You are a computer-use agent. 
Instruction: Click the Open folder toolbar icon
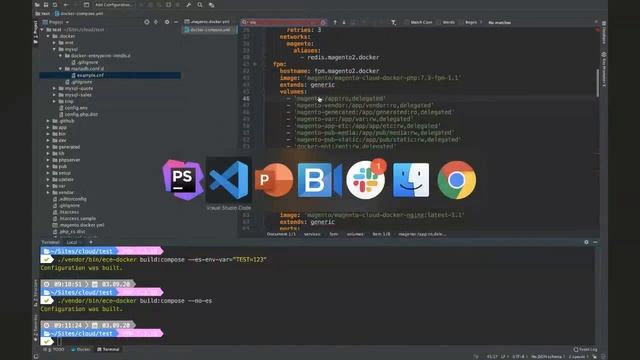37,5
